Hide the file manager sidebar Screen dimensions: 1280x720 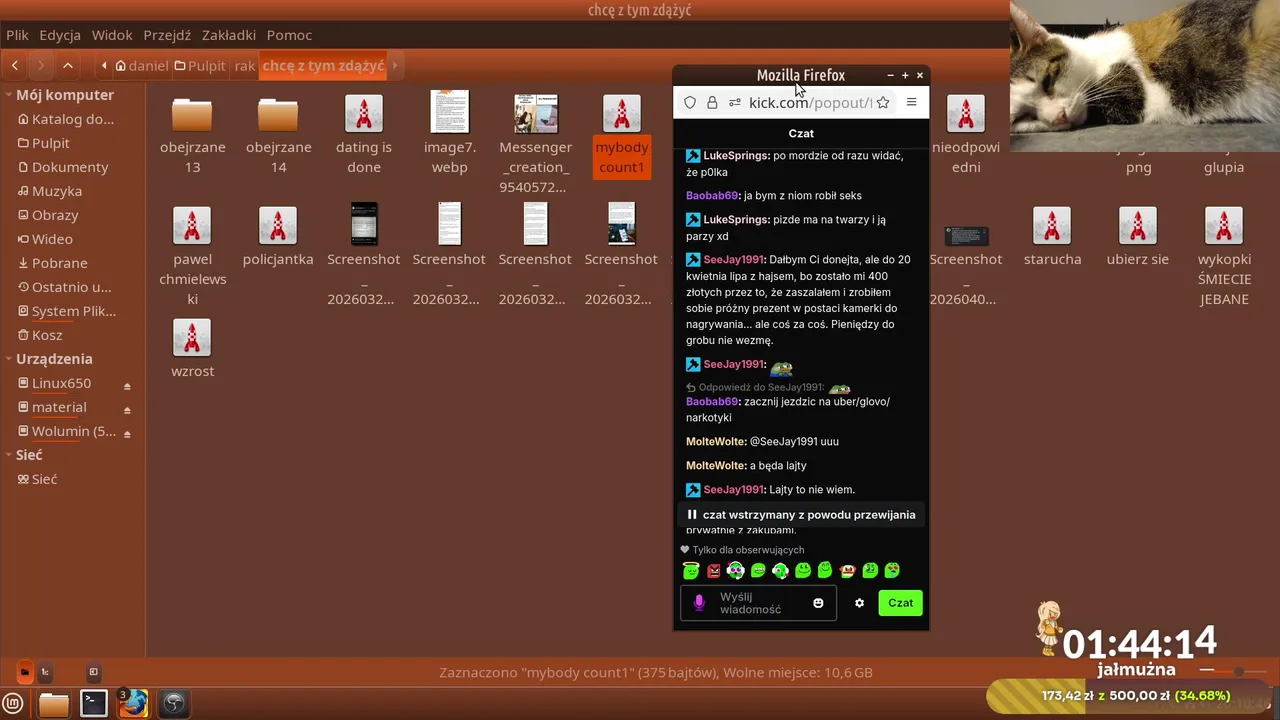93,672
